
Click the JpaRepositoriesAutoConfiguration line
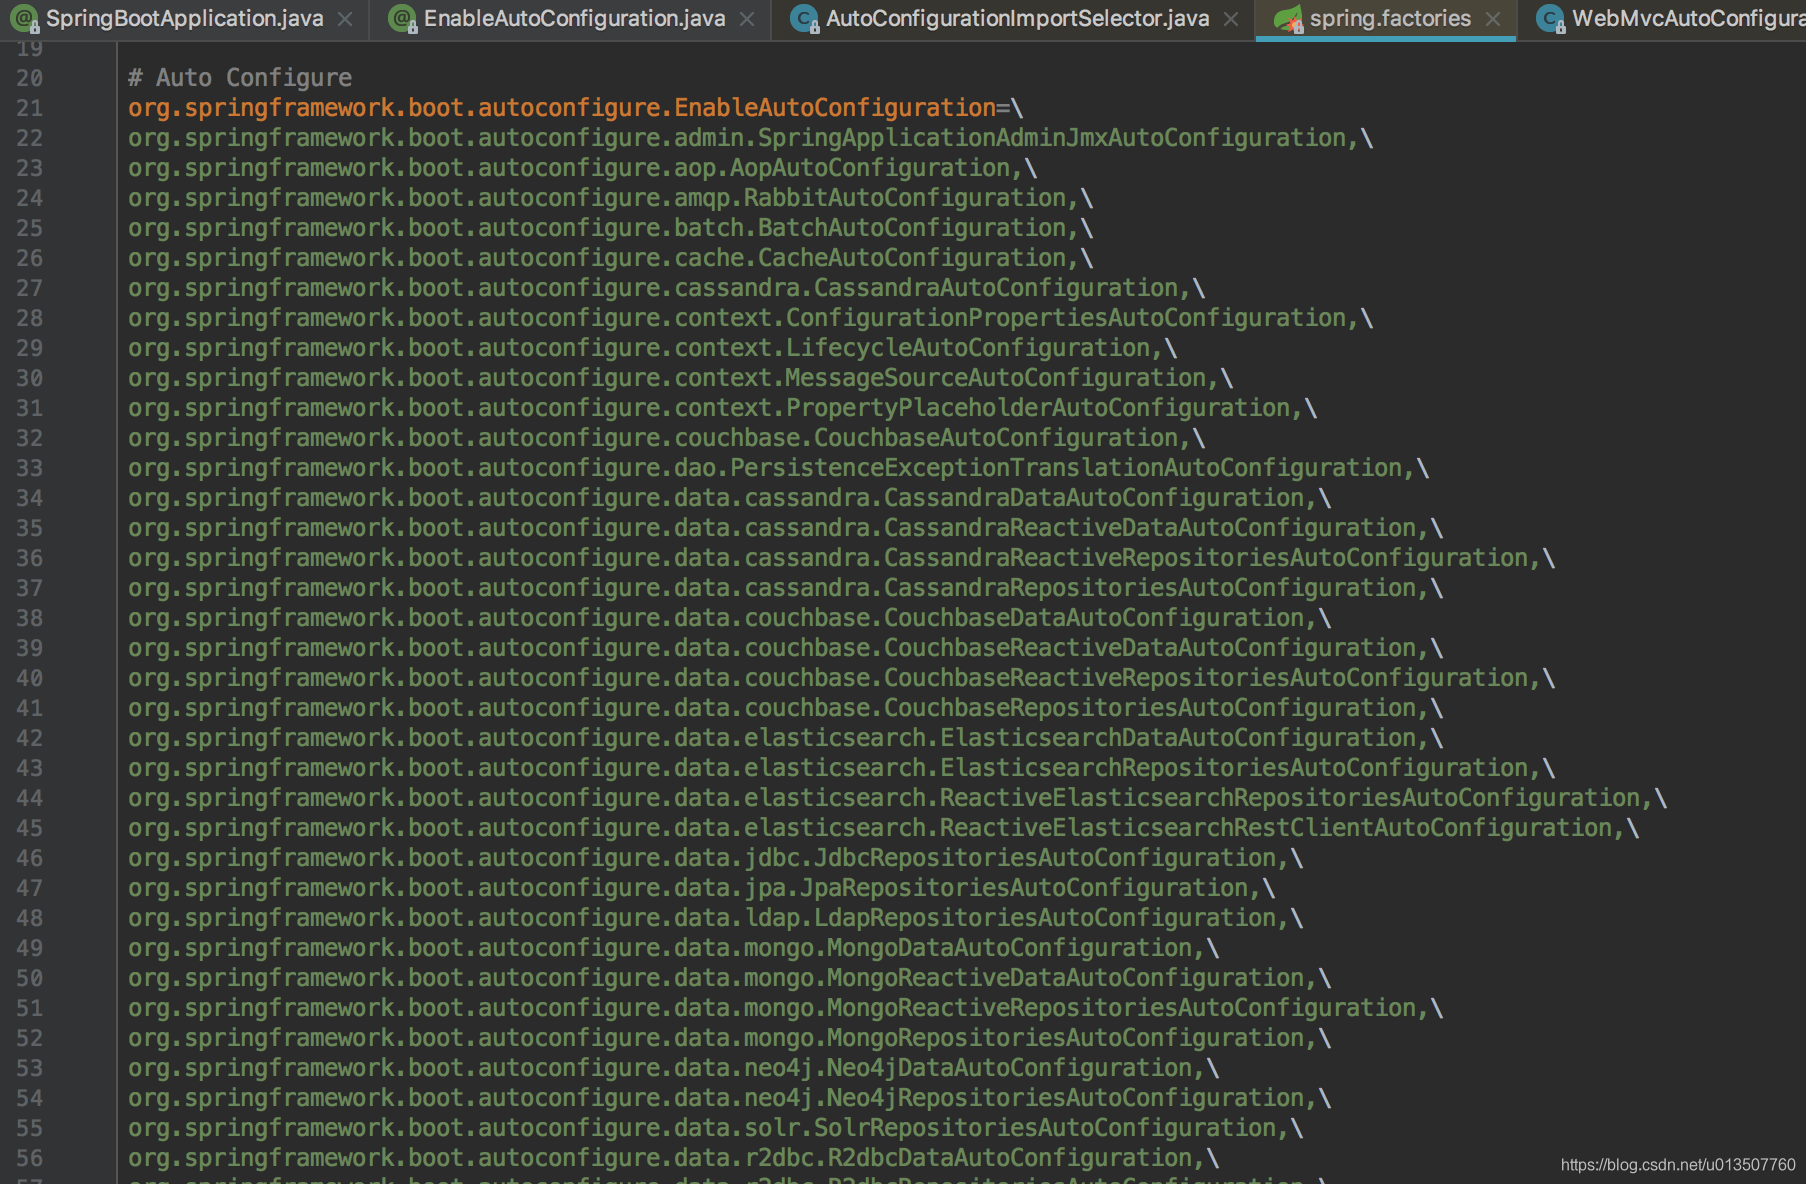(x=701, y=888)
